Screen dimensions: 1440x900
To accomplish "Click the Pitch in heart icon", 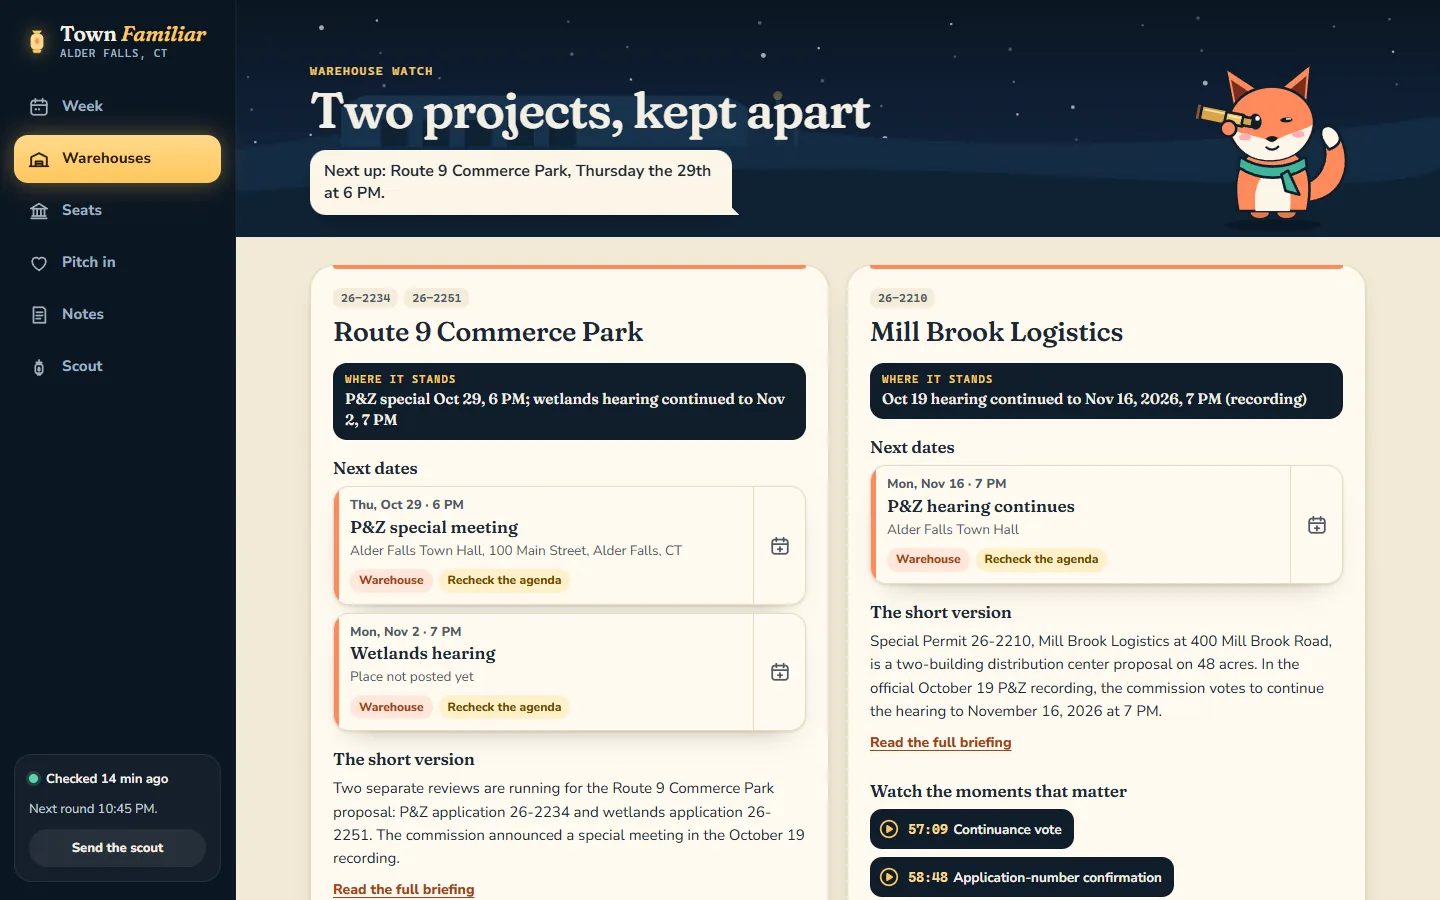I will [39, 263].
